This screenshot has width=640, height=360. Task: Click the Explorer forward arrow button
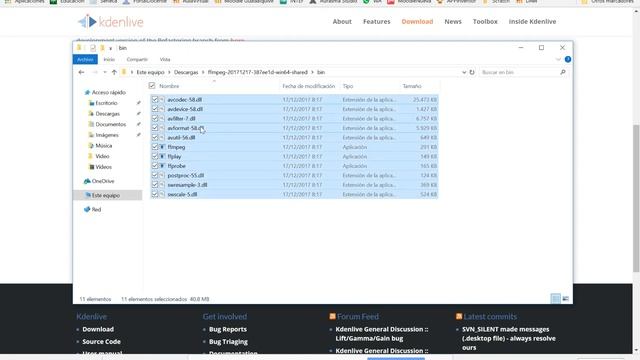tap(95, 72)
